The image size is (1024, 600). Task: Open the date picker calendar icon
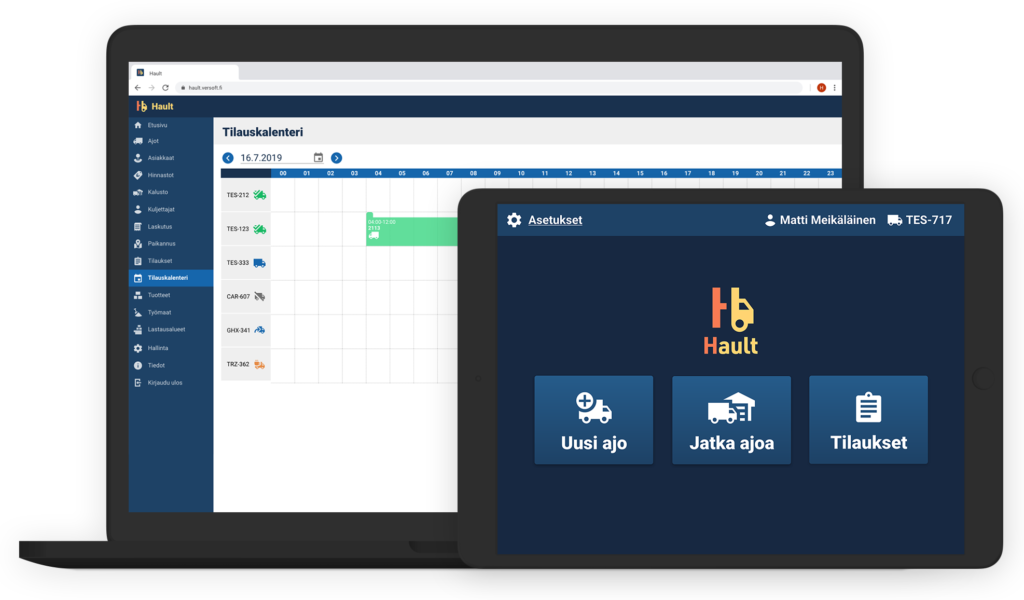(318, 157)
